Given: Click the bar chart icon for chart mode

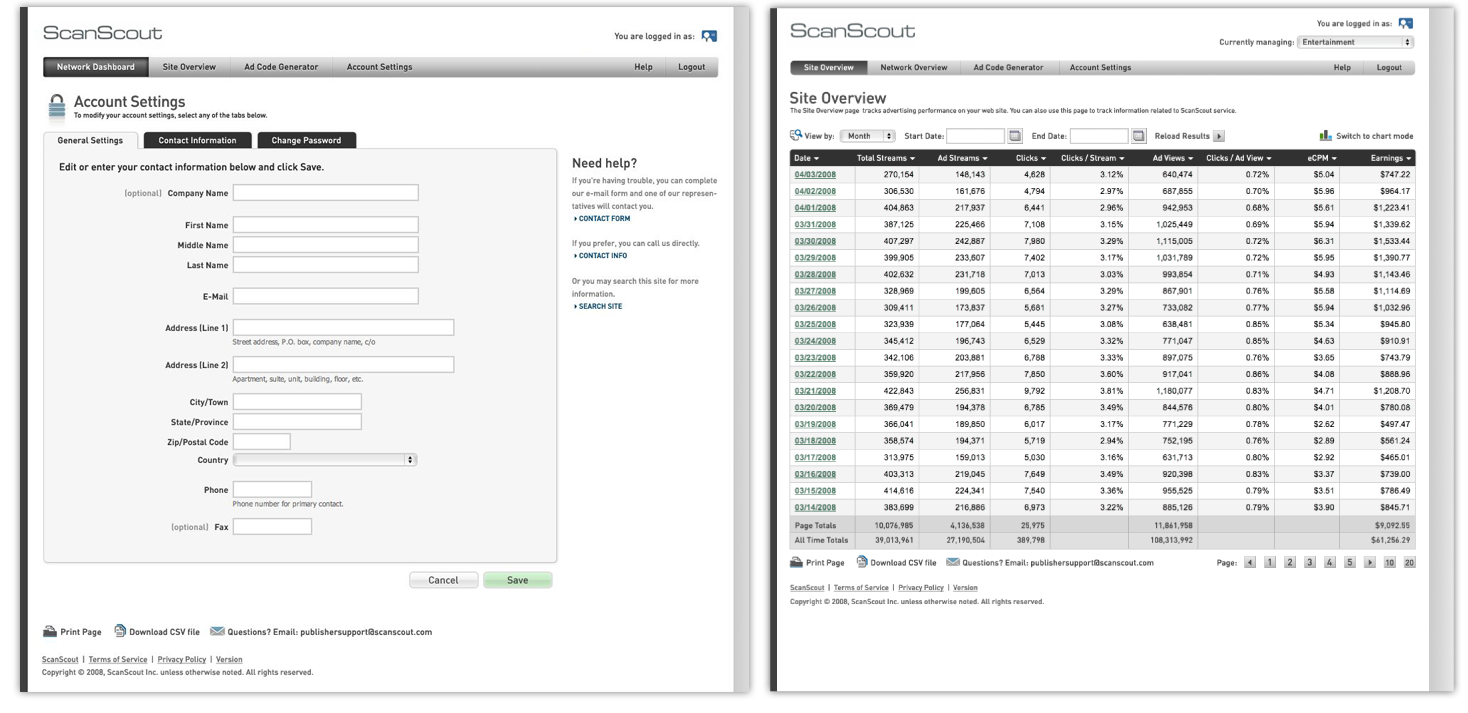Looking at the screenshot, I should click(x=1325, y=135).
